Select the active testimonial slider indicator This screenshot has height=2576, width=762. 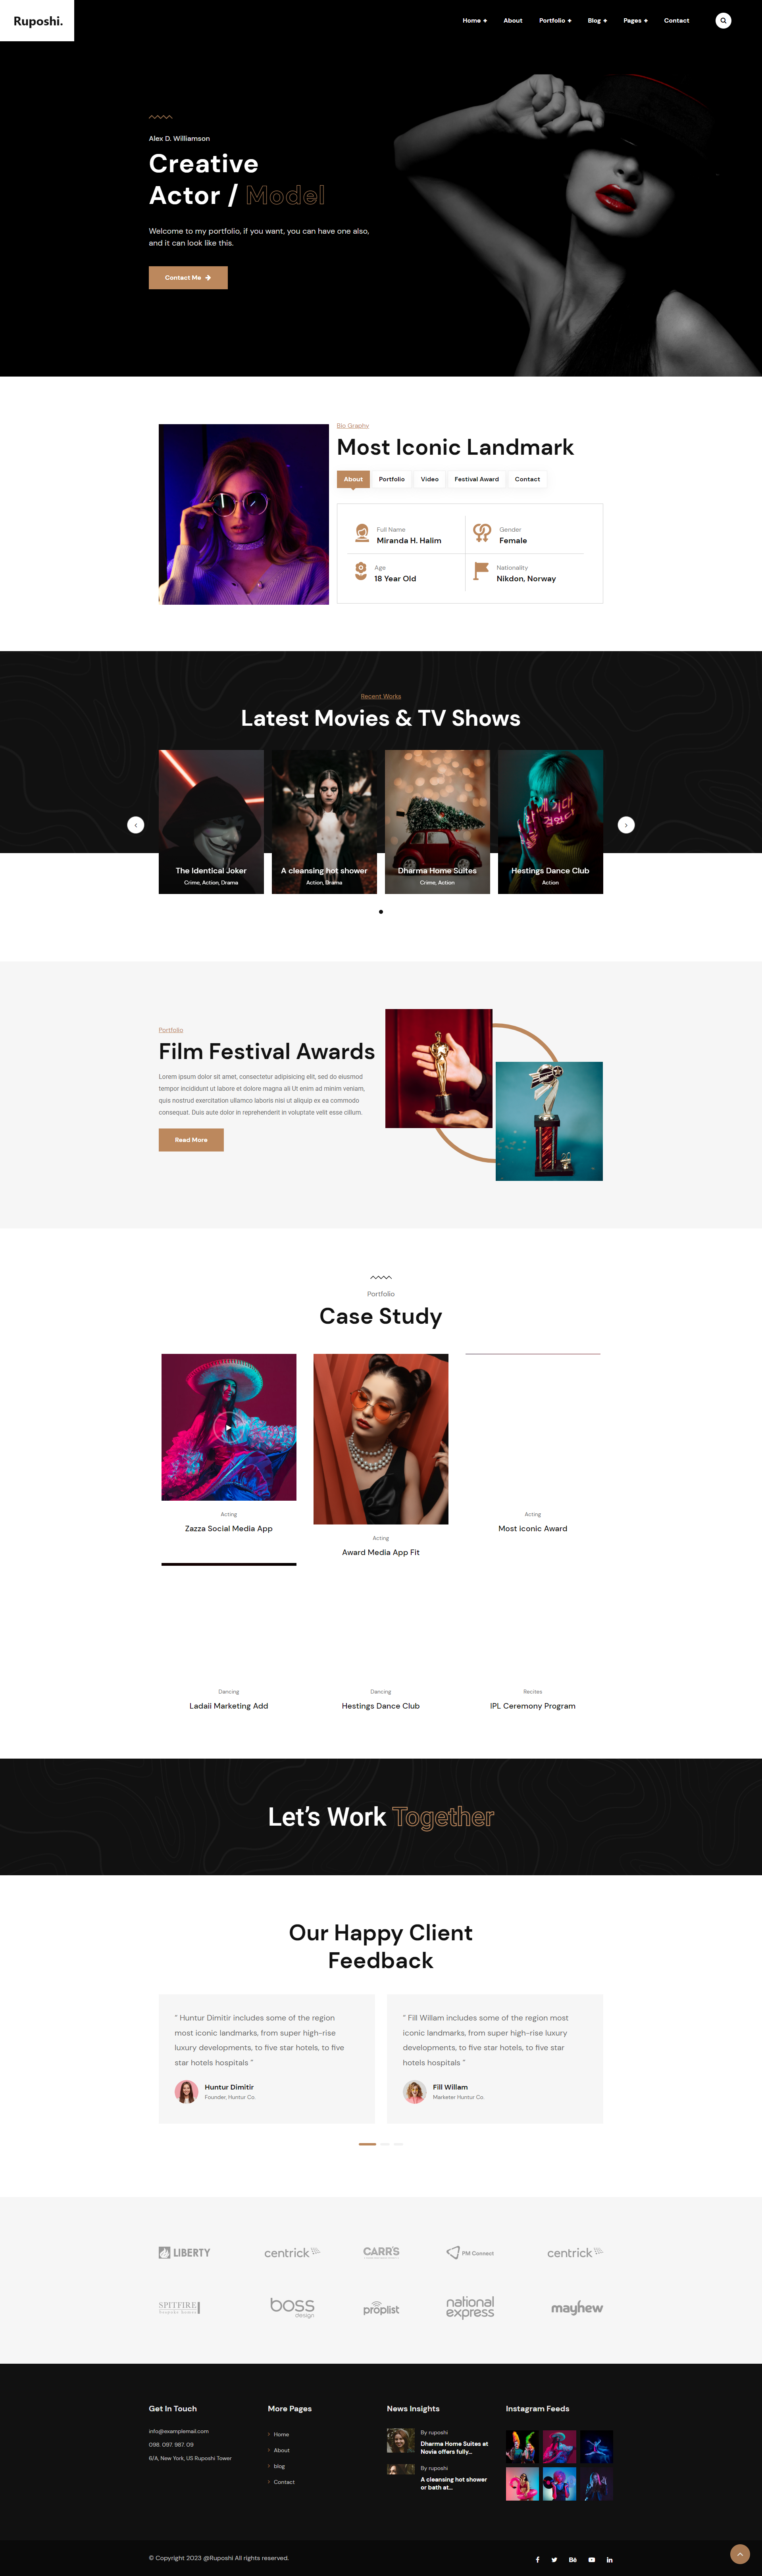[367, 2144]
